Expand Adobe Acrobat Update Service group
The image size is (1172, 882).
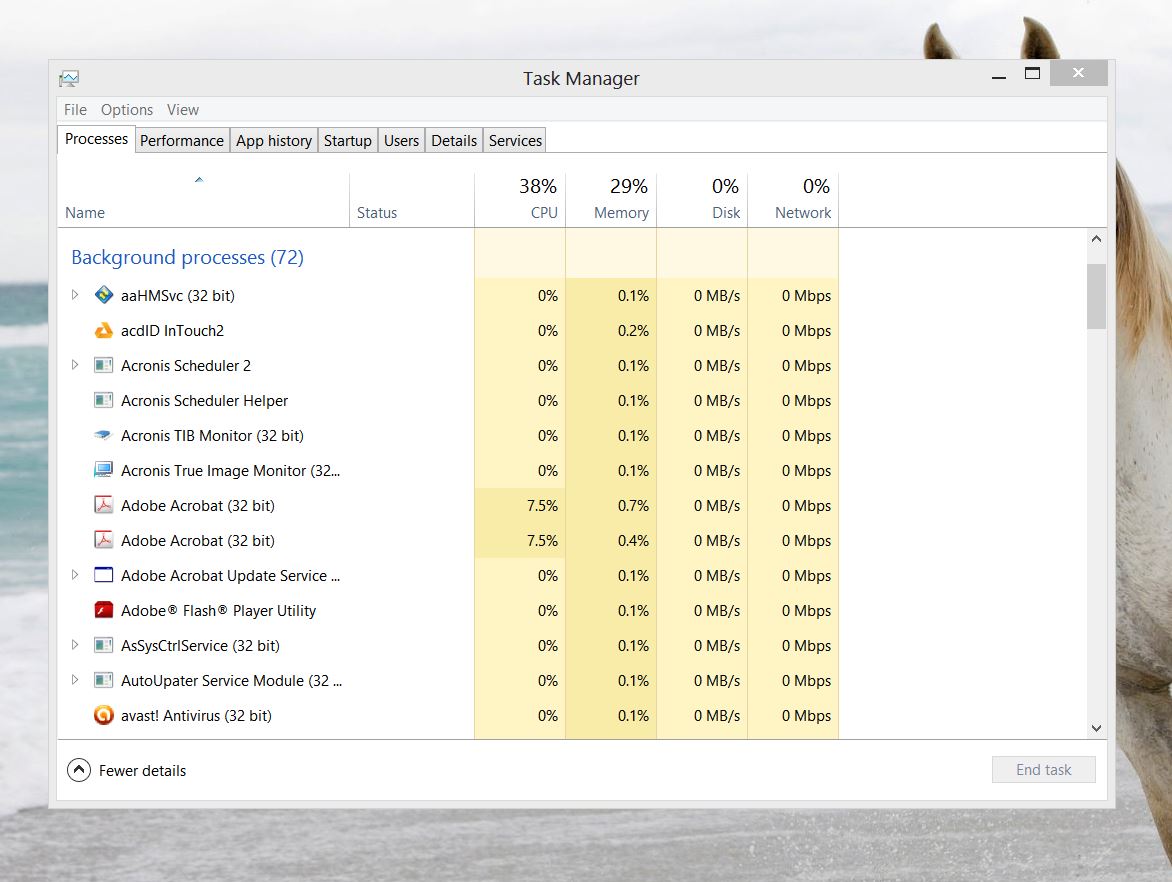point(75,576)
